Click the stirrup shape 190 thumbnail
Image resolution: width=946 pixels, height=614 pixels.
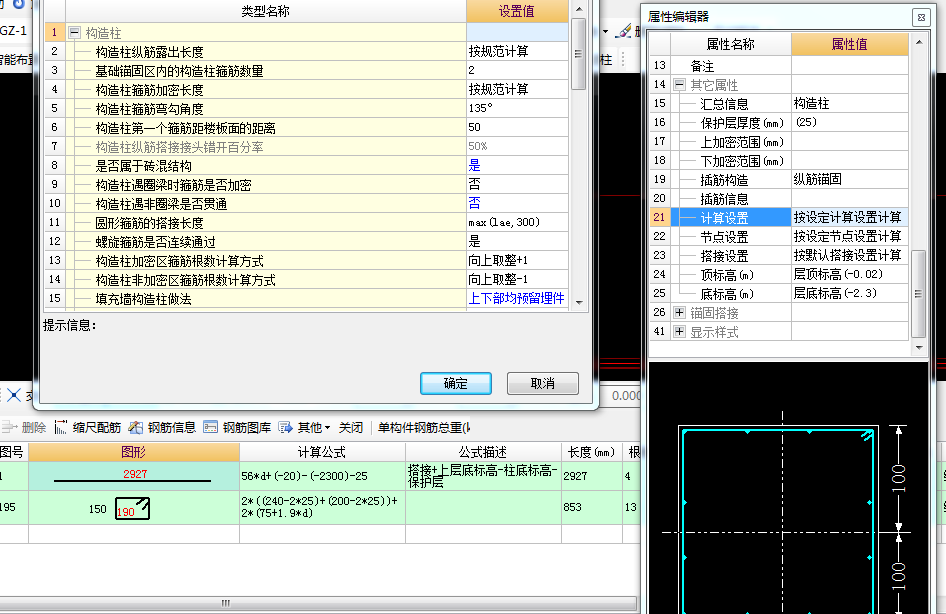(133, 508)
